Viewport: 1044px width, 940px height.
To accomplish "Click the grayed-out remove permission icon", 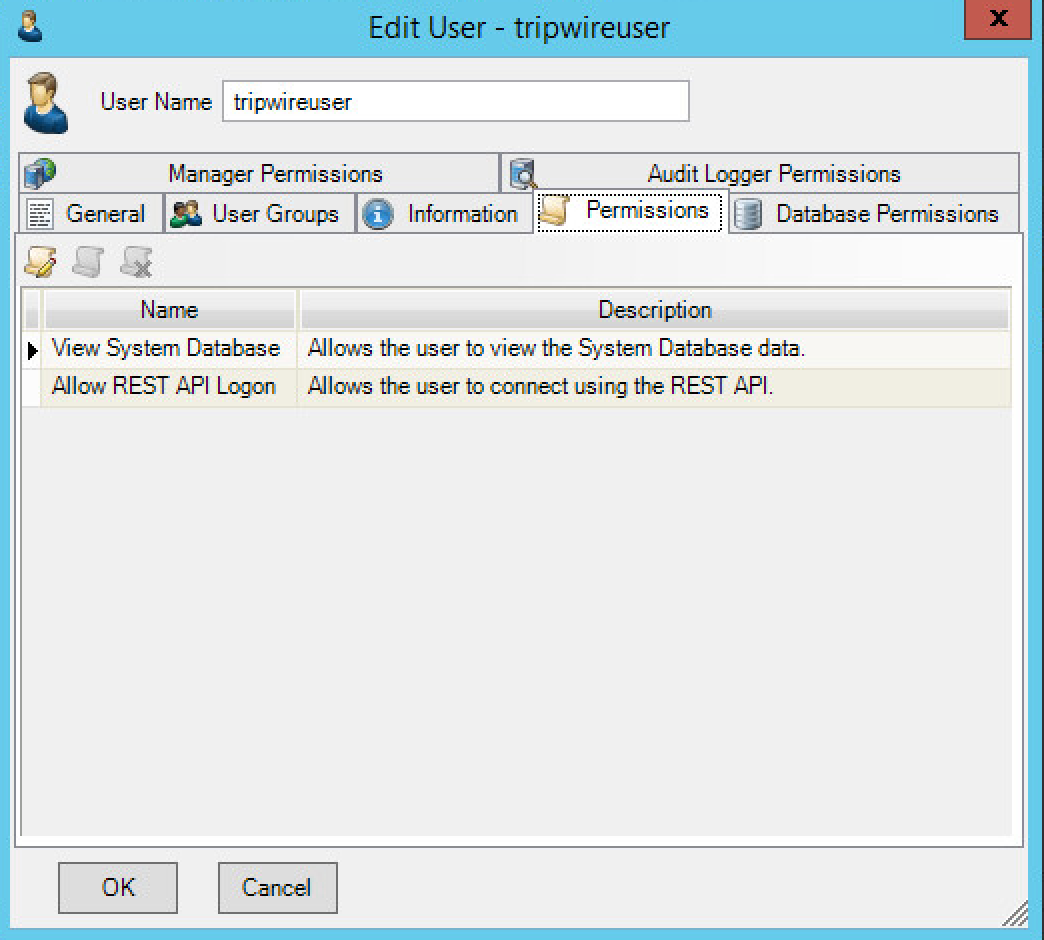I will 136,262.
